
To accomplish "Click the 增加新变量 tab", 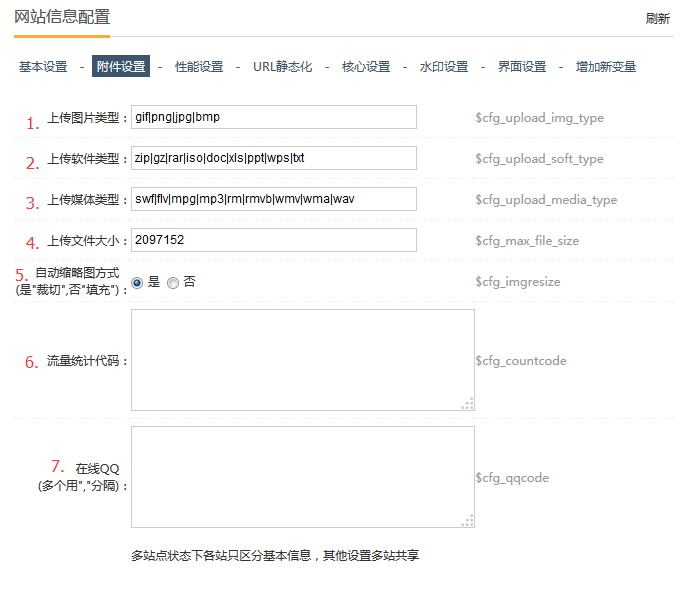I will pyautogui.click(x=606, y=67).
